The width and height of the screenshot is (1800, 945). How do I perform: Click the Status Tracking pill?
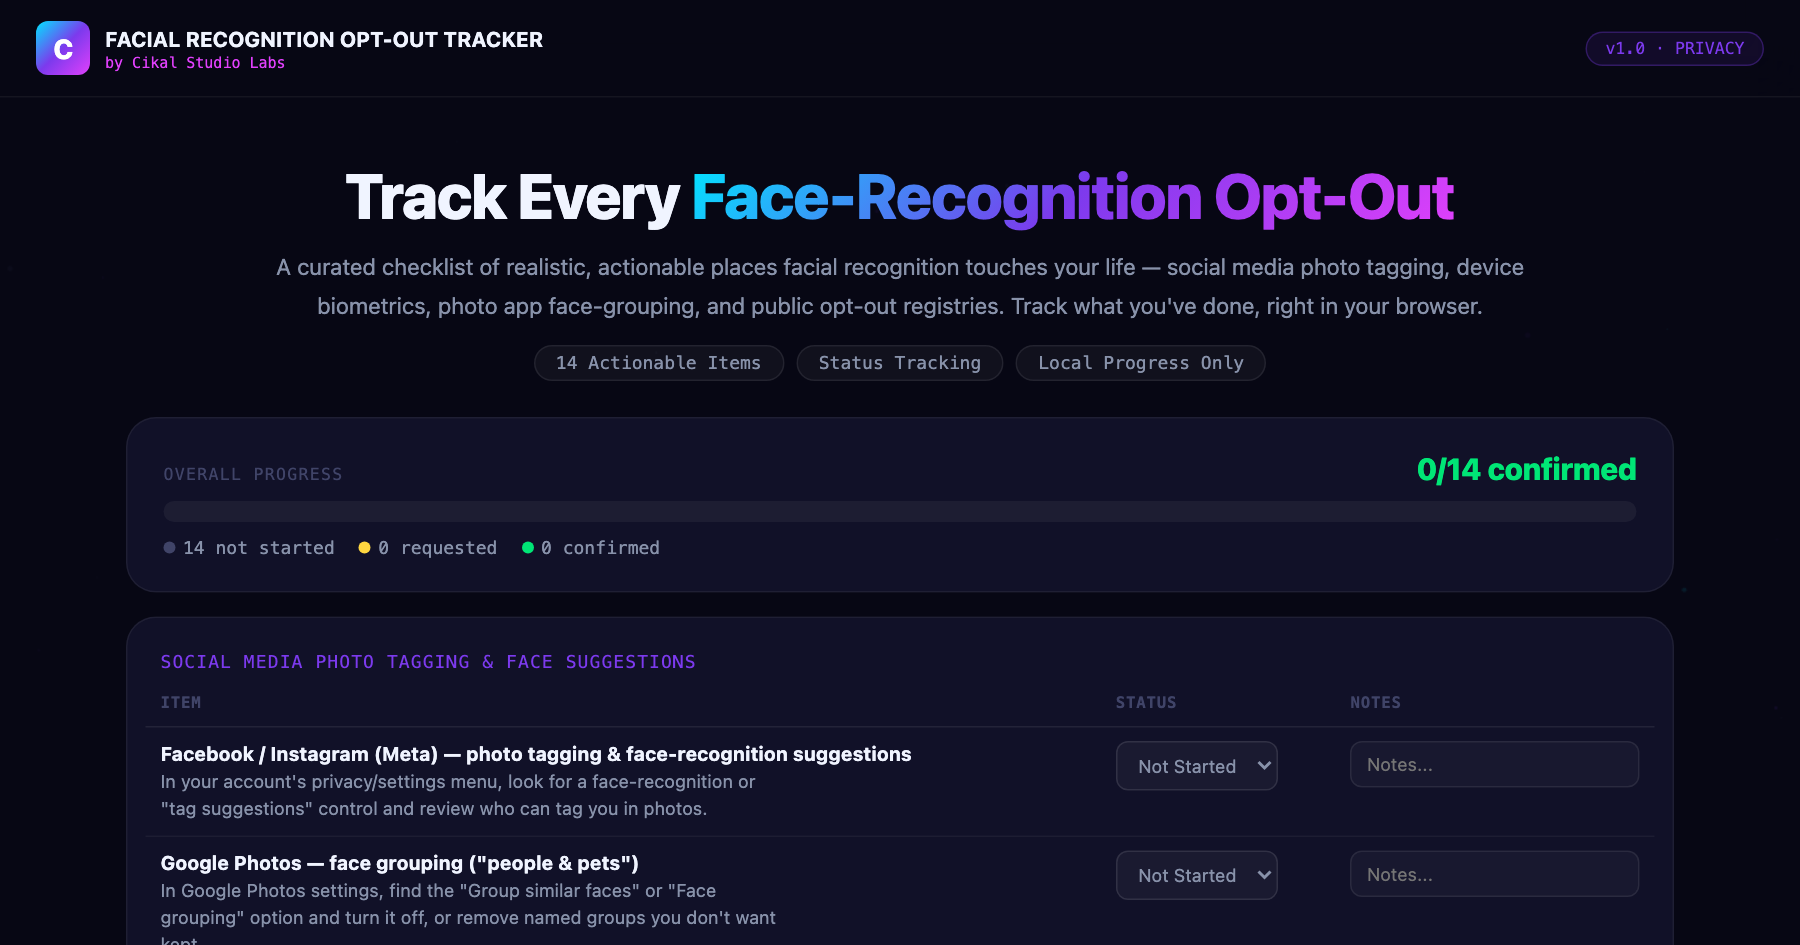899,363
